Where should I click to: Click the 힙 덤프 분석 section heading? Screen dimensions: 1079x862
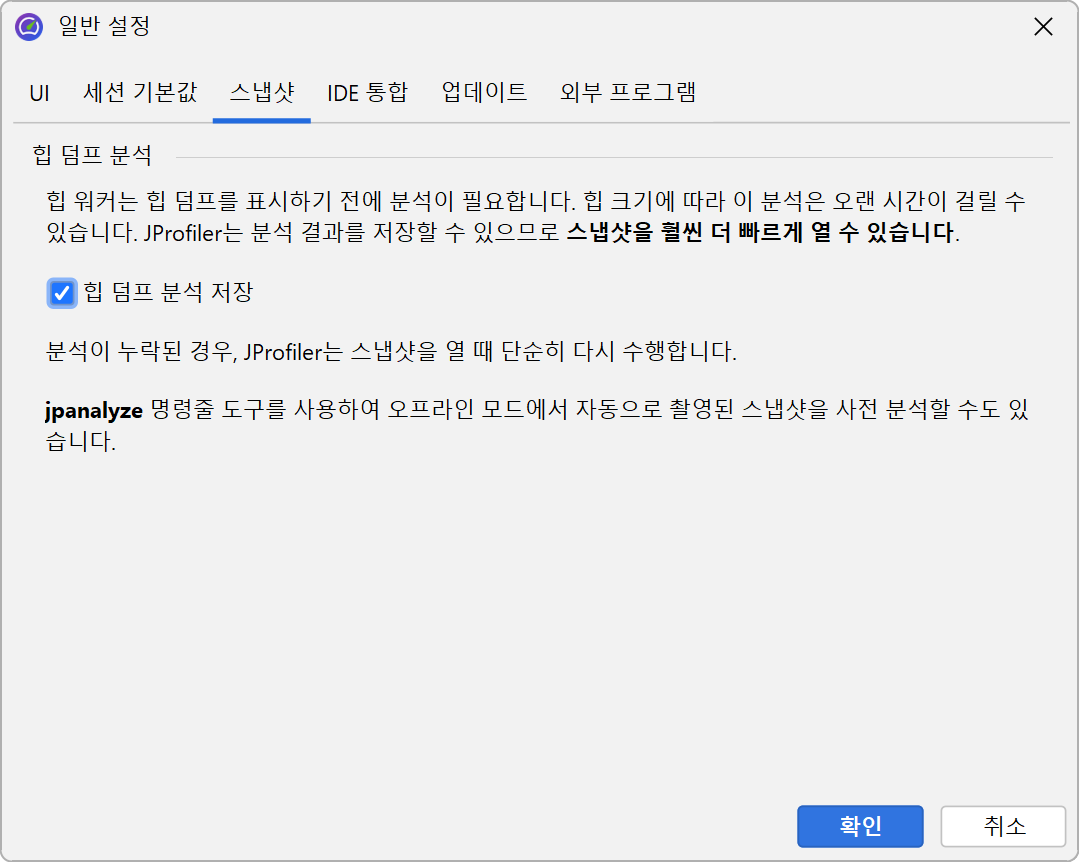pos(92,155)
